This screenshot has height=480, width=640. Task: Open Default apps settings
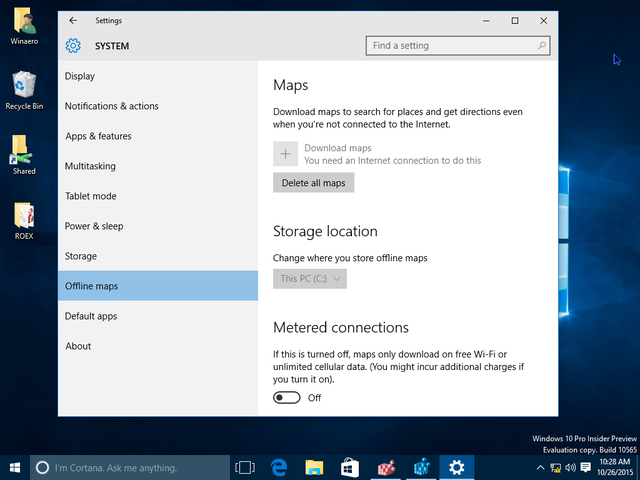click(158, 316)
